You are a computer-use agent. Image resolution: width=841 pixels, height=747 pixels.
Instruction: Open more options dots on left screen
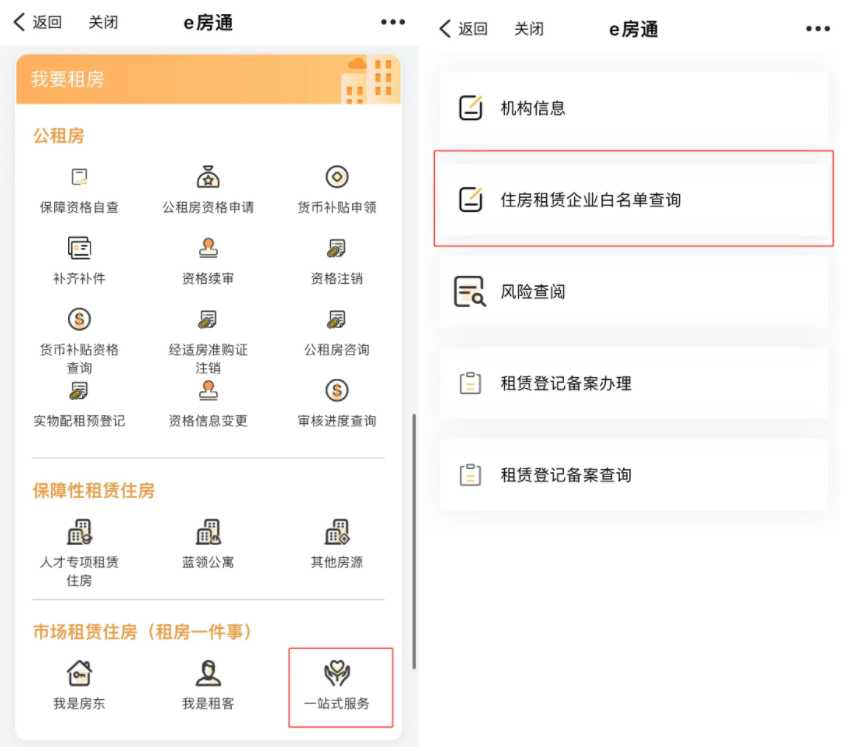click(393, 22)
